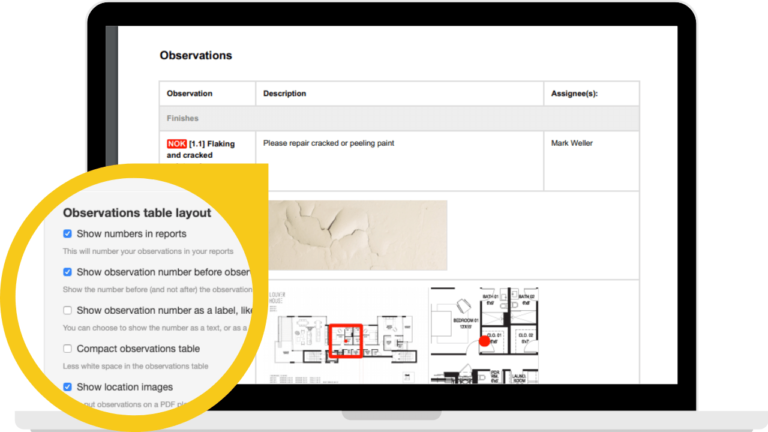The width and height of the screenshot is (768, 432).
Task: Click the Finishes section row
Action: point(399,119)
